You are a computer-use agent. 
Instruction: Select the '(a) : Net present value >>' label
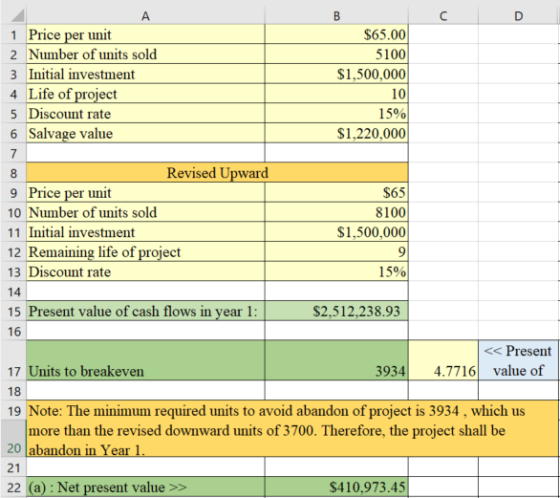pyautogui.click(x=146, y=487)
